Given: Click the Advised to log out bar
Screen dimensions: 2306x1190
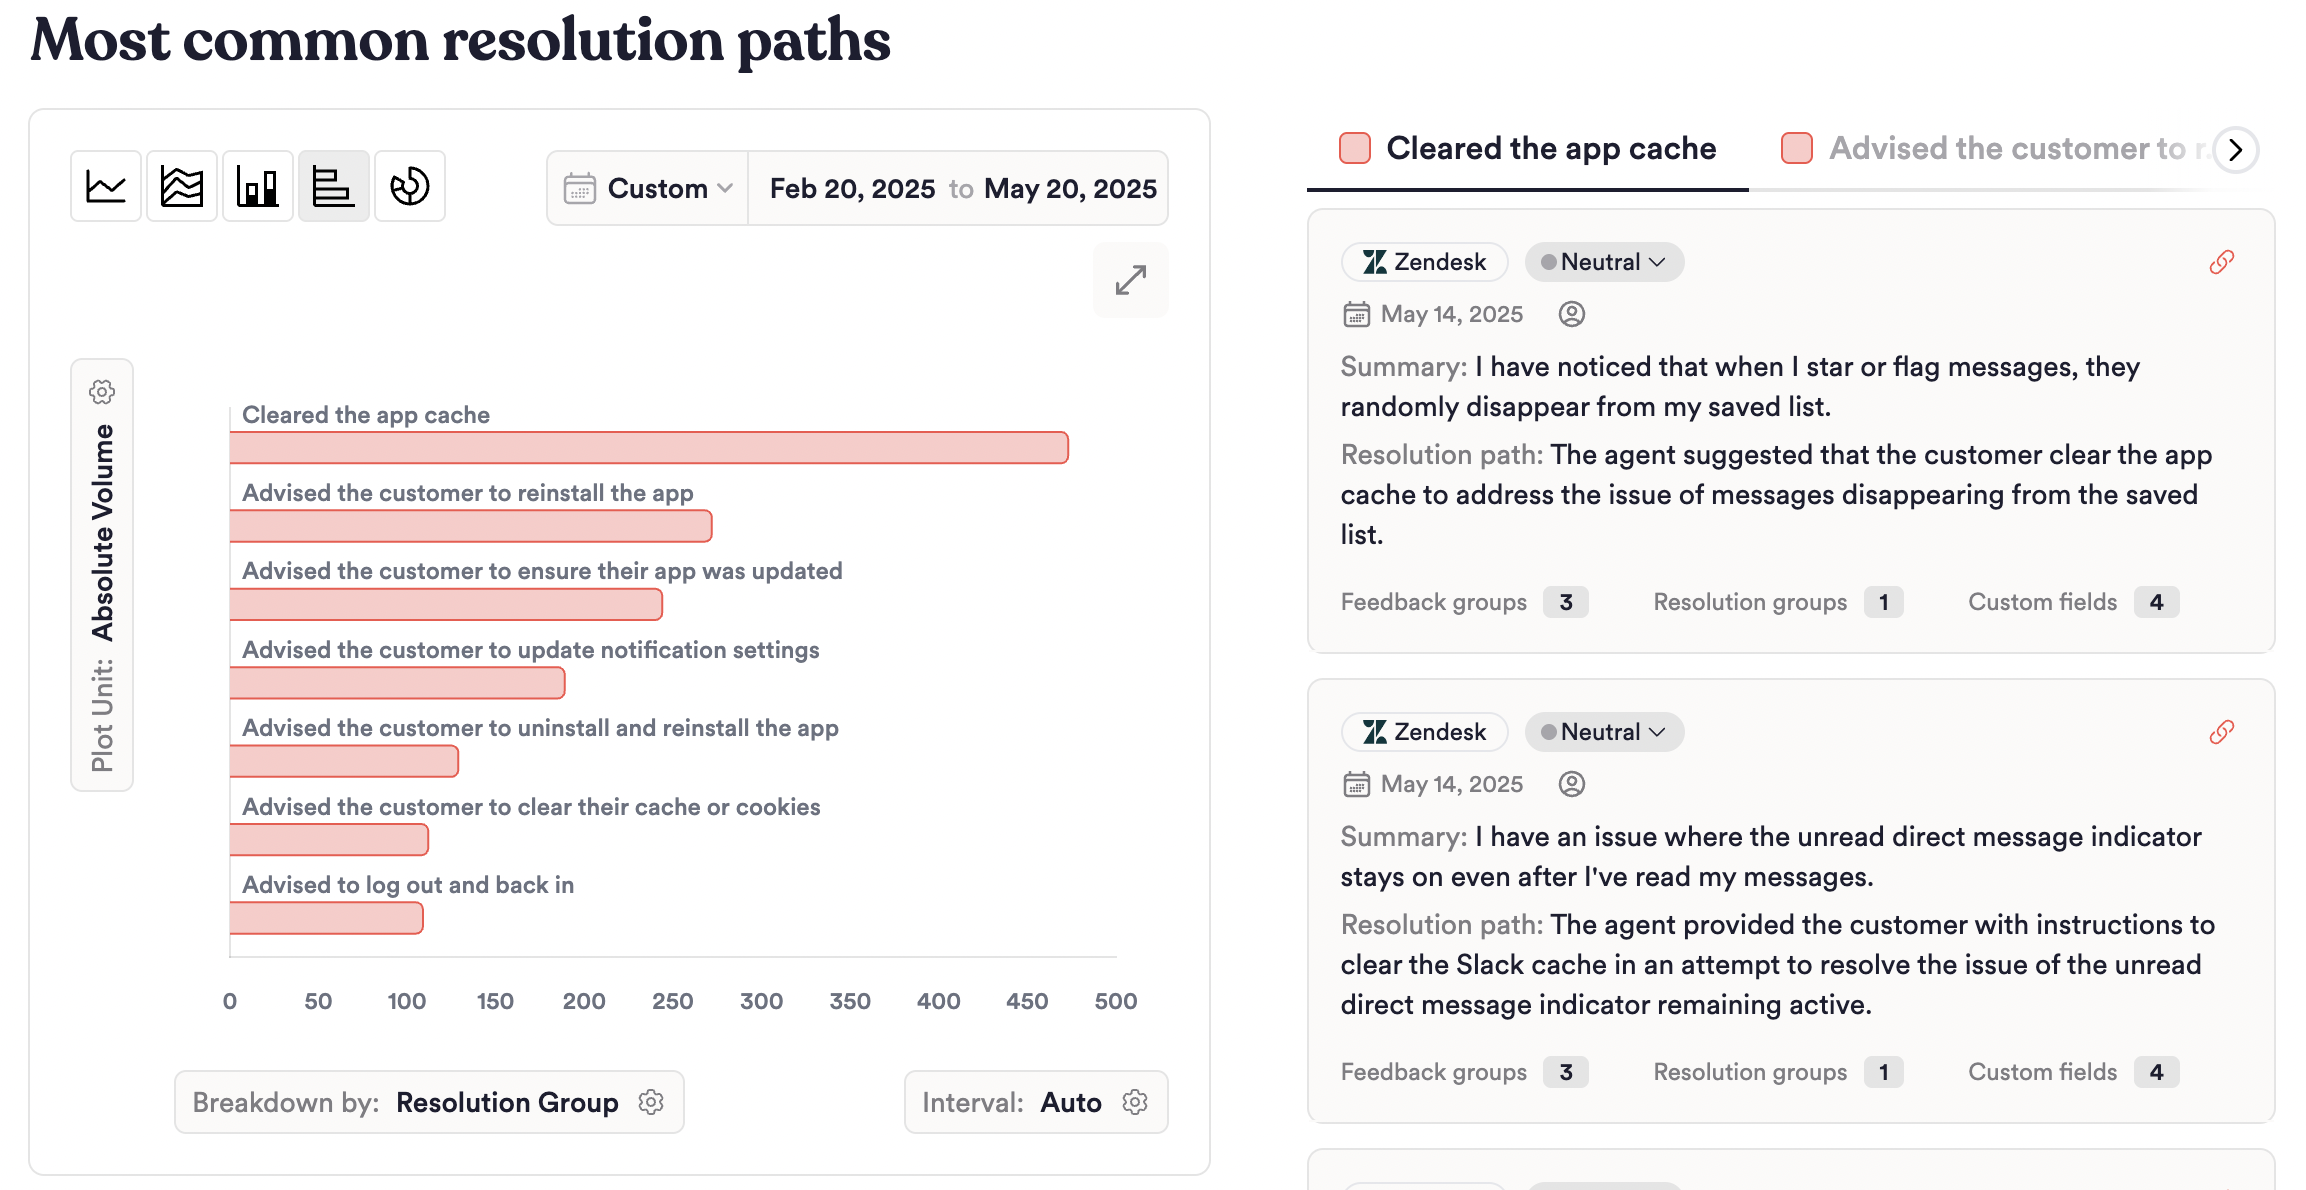Looking at the screenshot, I should [x=327, y=918].
